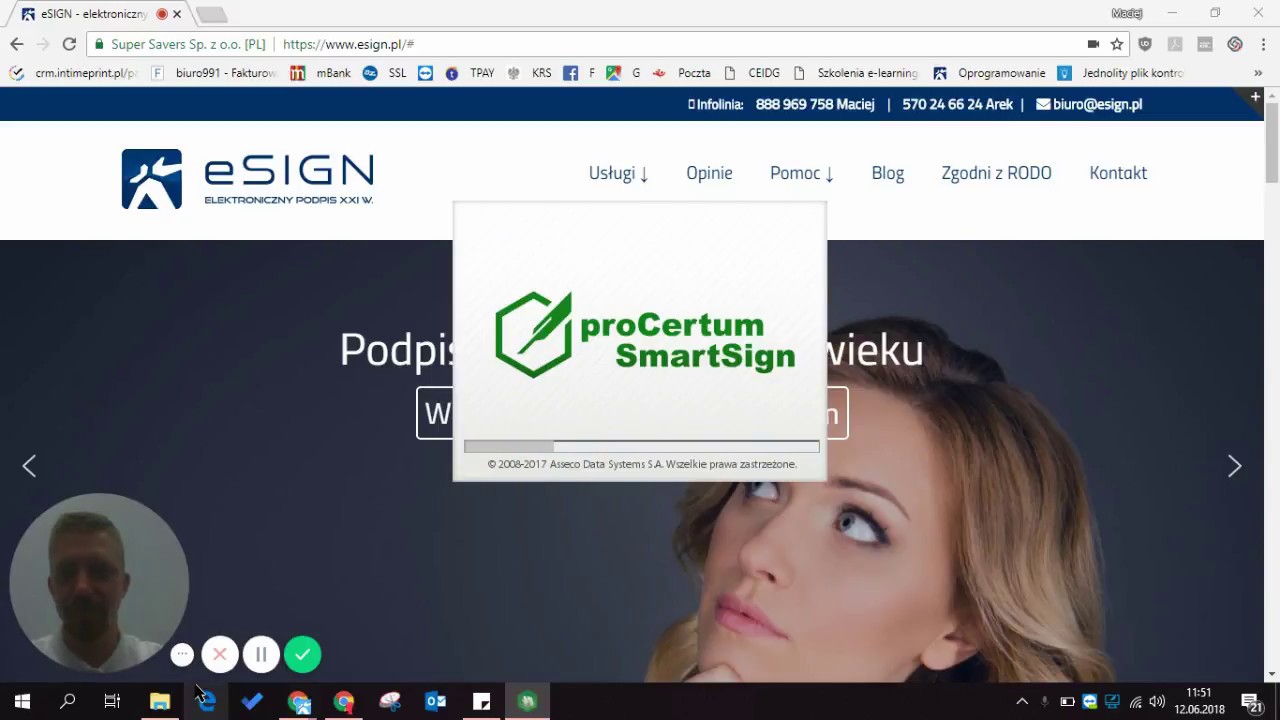
Task: Open the Oprogramowanie bookmark
Action: click(x=989, y=73)
